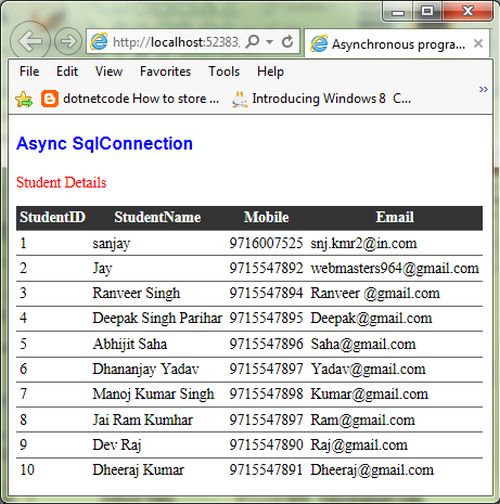Close the browser window
This screenshot has height=504, width=500.
[x=468, y=12]
